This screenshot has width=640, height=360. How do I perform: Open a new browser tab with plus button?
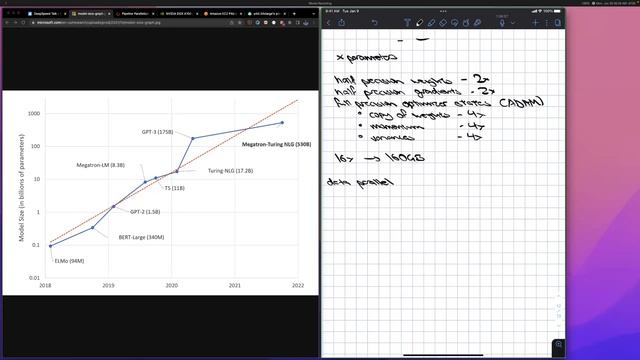pyautogui.click(x=294, y=13)
